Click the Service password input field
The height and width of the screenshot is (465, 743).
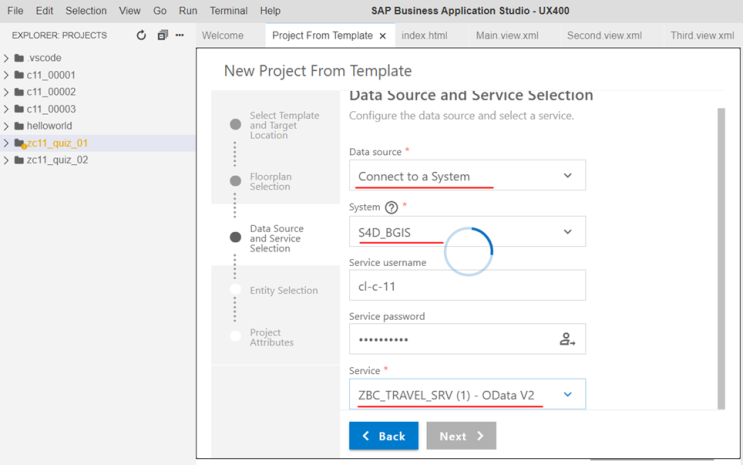[467, 339]
